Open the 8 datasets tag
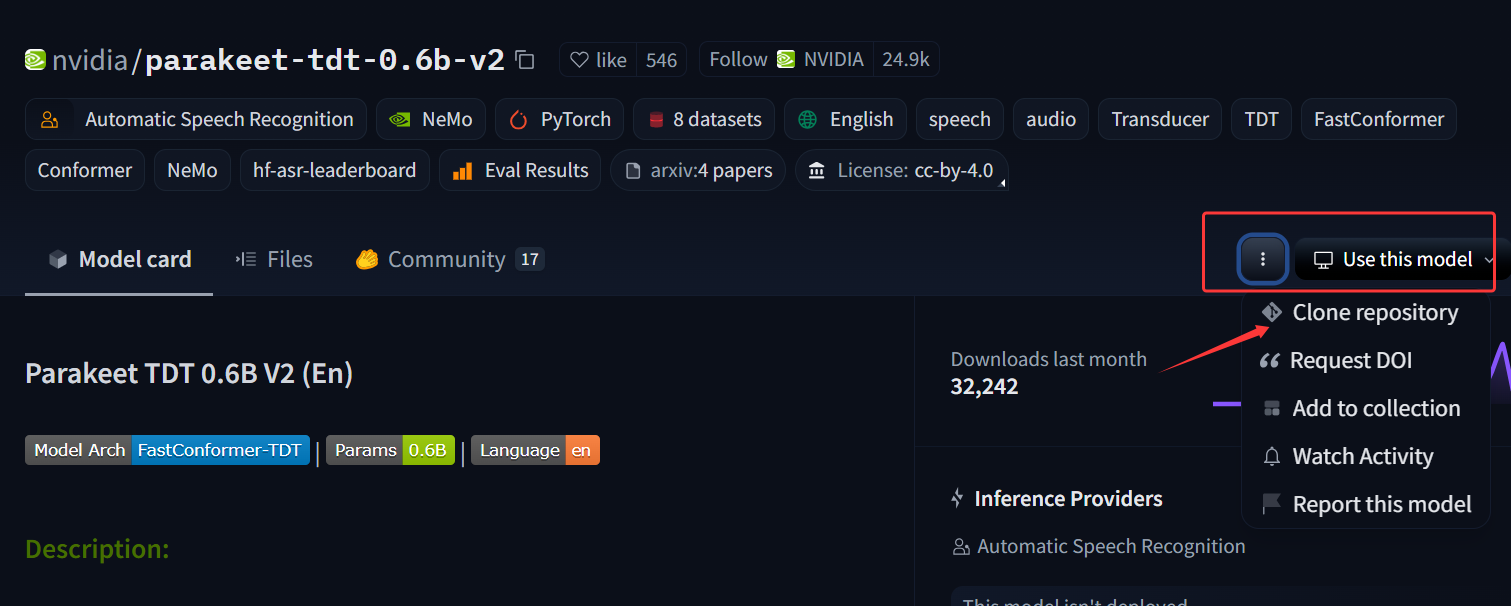This screenshot has height=606, width=1511. (704, 119)
